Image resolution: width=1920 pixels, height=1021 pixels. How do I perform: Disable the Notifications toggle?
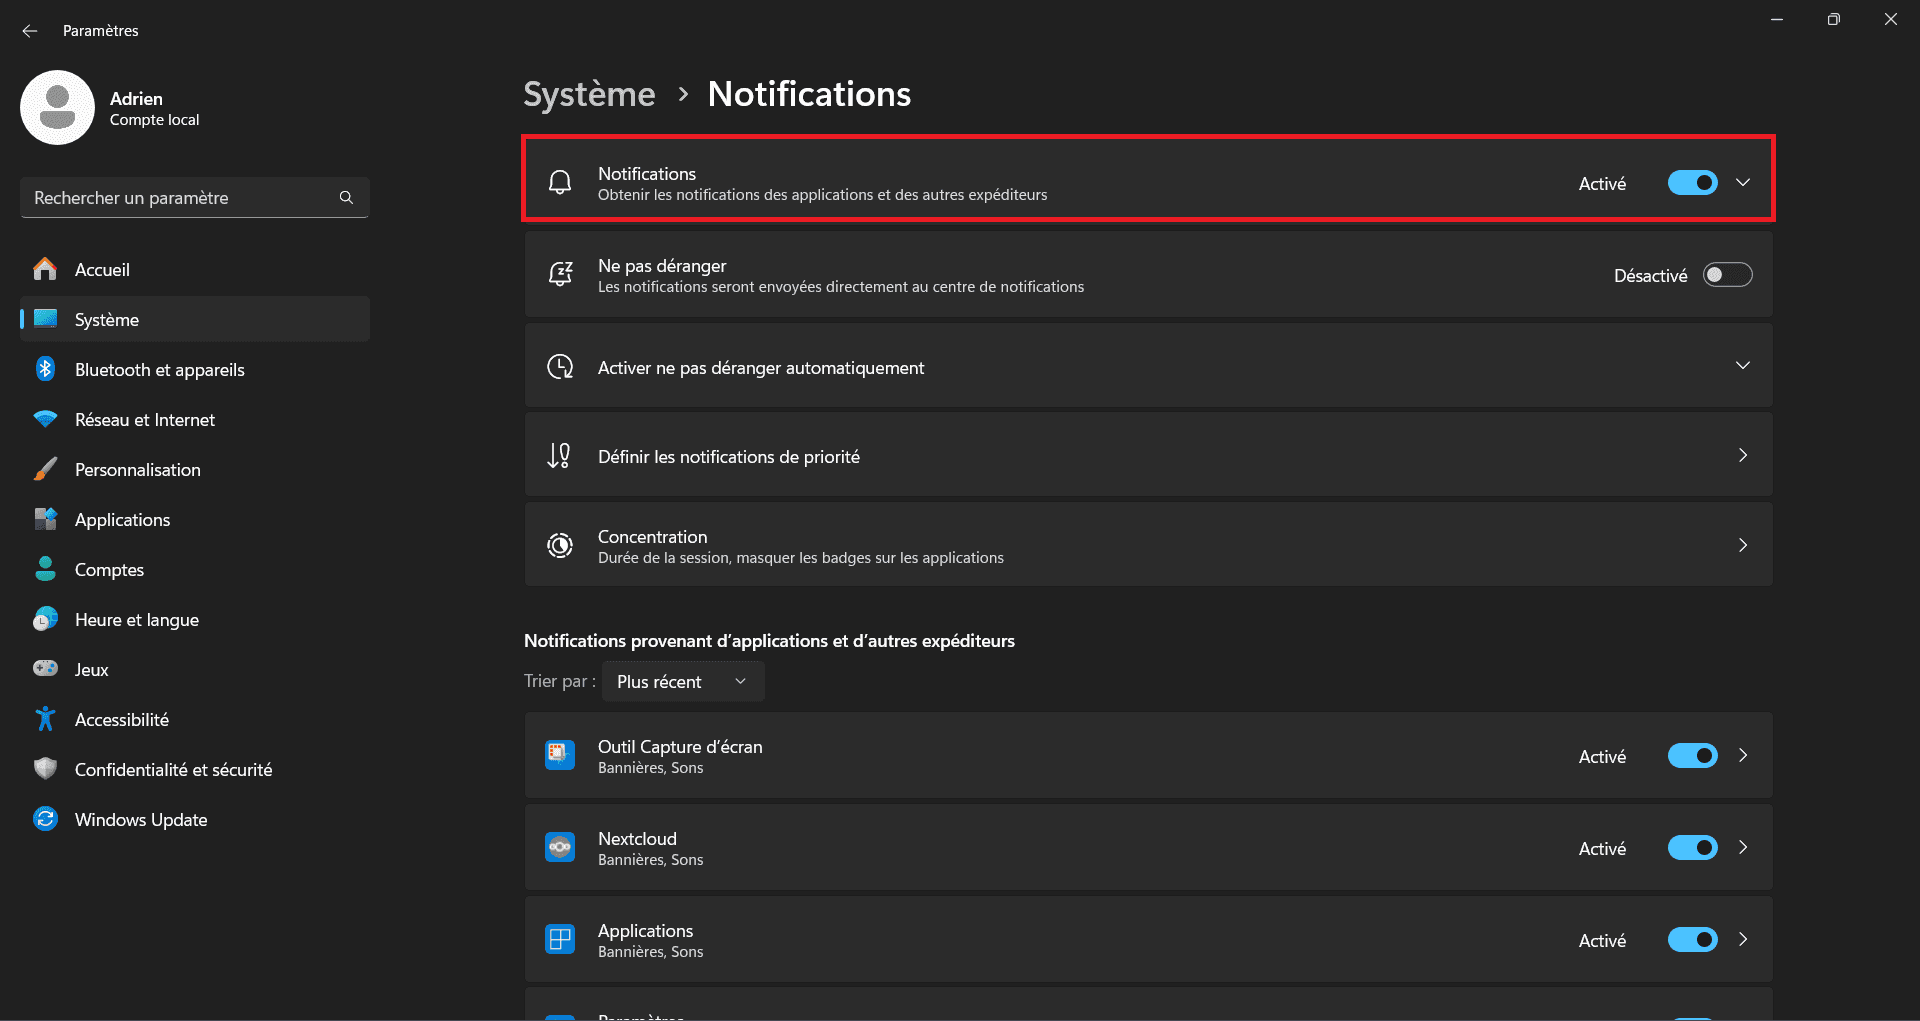(1691, 182)
